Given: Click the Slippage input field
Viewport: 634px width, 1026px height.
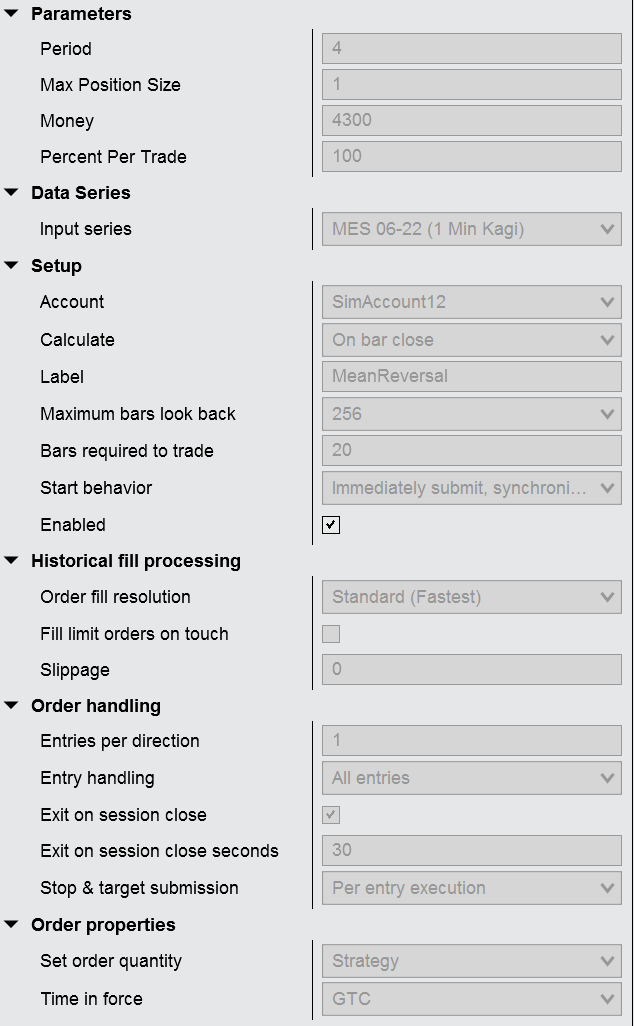Looking at the screenshot, I should click(471, 669).
